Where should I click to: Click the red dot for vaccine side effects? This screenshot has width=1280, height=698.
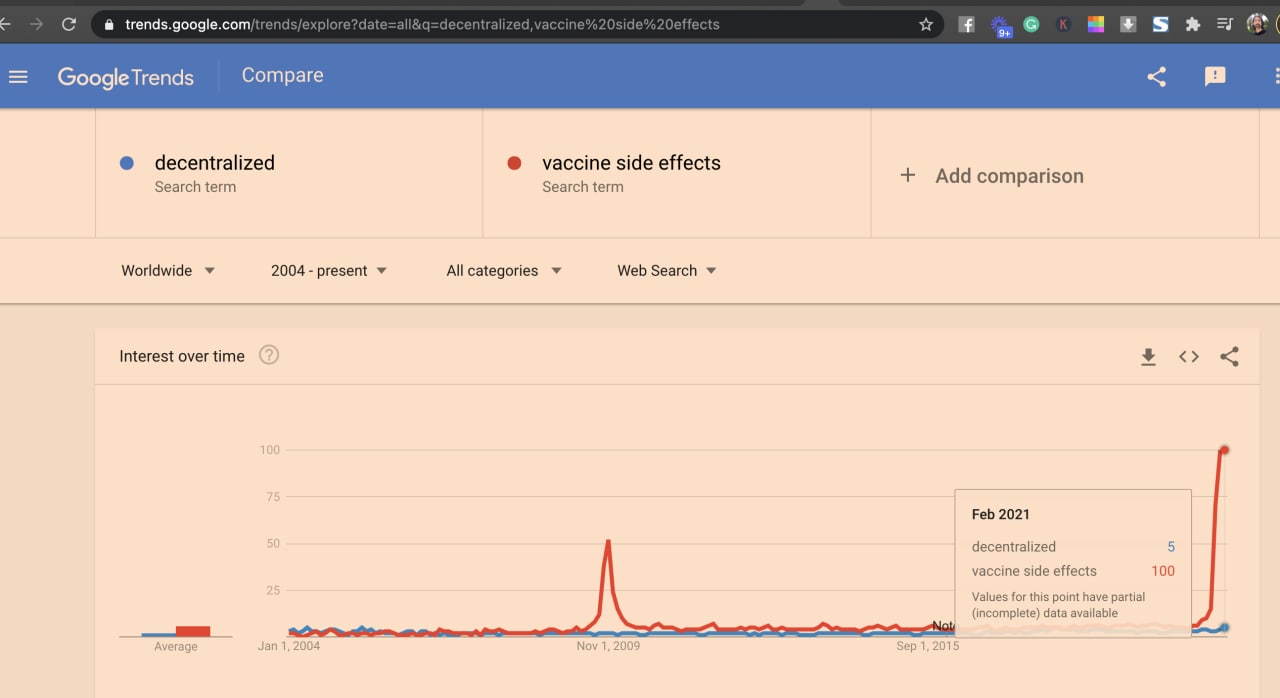[x=514, y=163]
